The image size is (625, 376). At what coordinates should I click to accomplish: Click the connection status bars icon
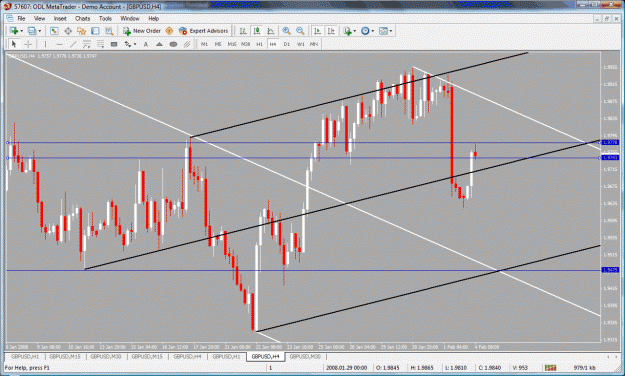[x=550, y=368]
